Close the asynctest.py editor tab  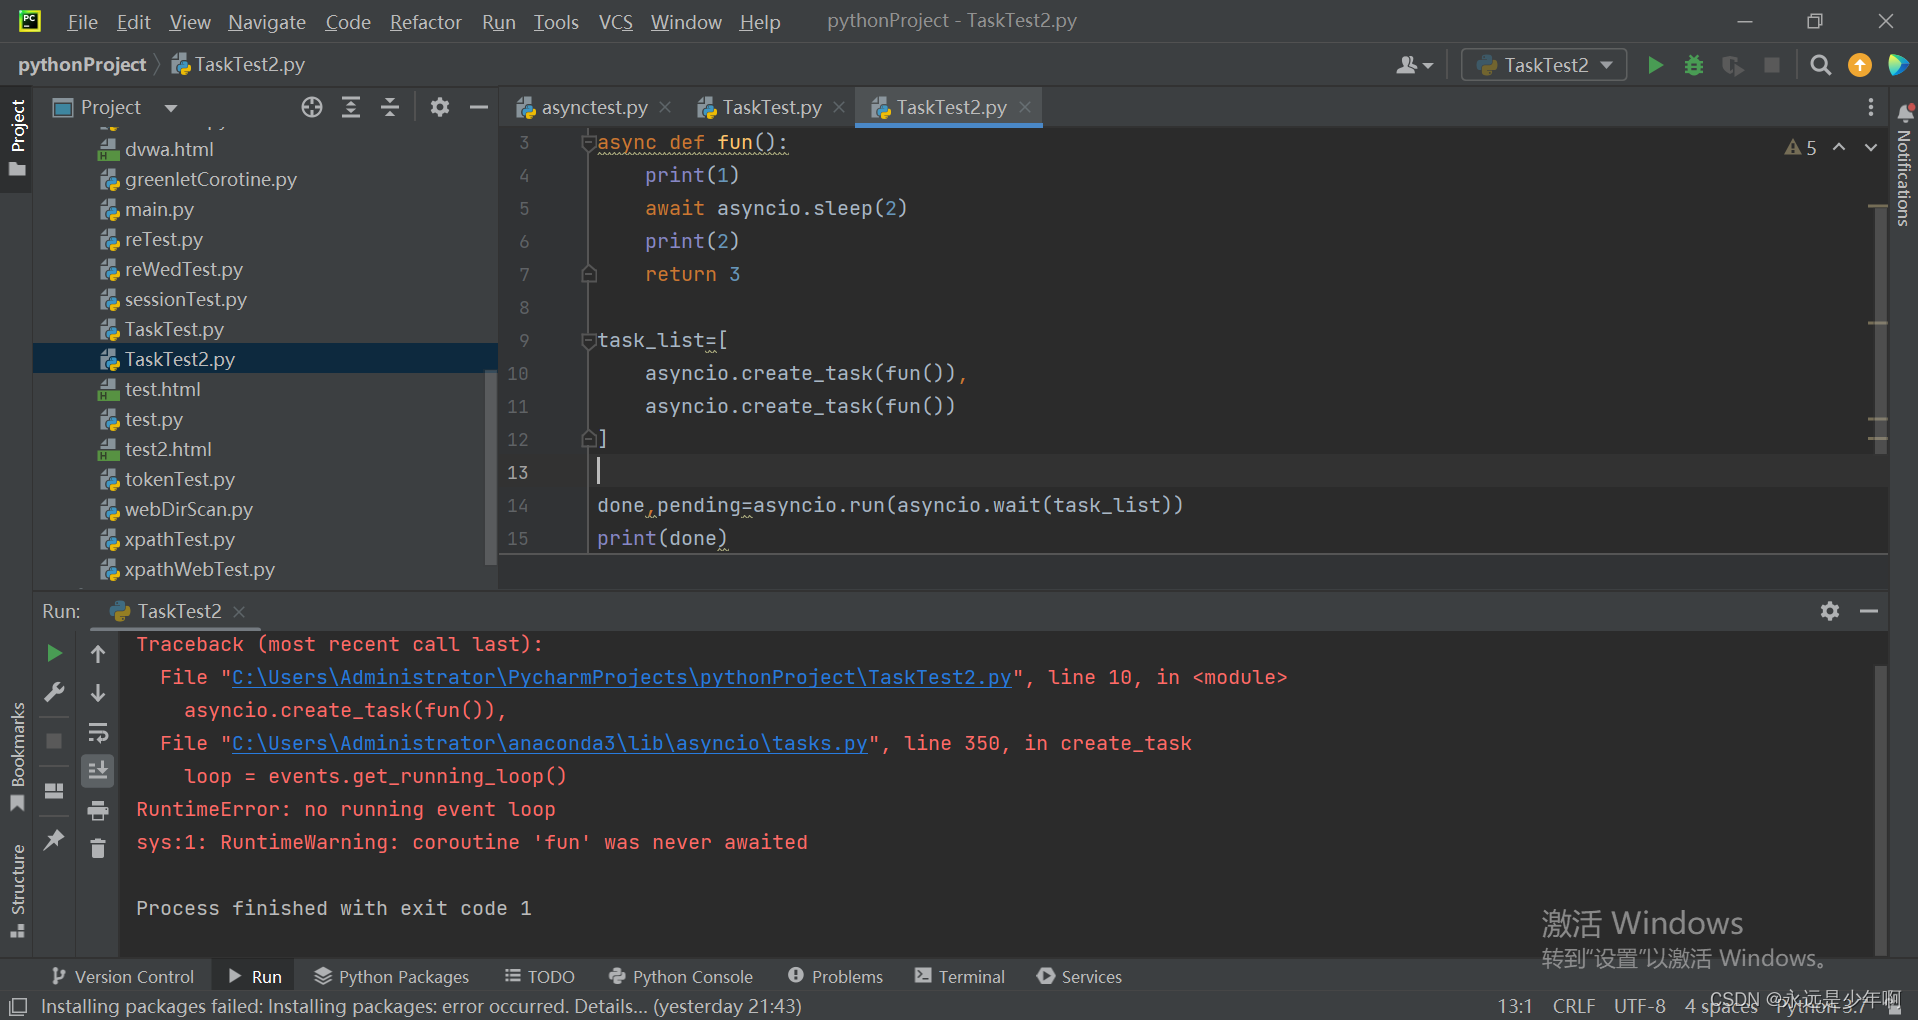click(x=665, y=107)
